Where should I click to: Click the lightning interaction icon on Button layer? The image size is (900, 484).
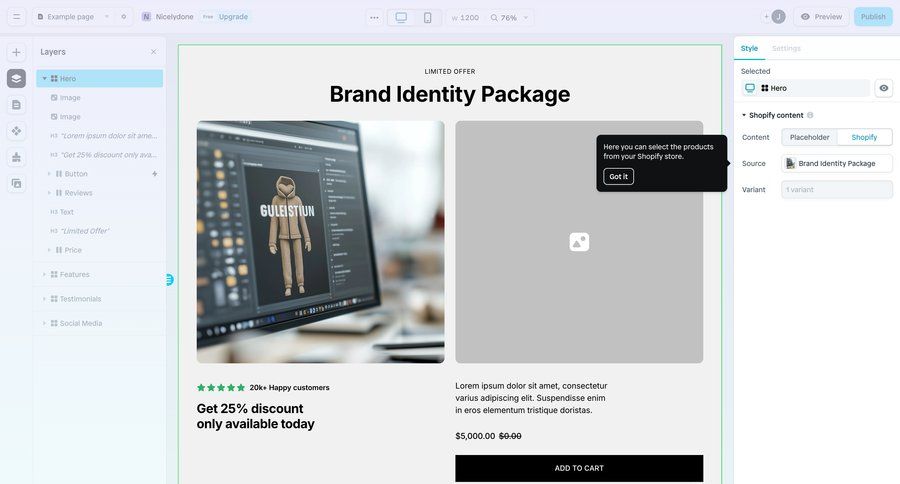(154, 173)
